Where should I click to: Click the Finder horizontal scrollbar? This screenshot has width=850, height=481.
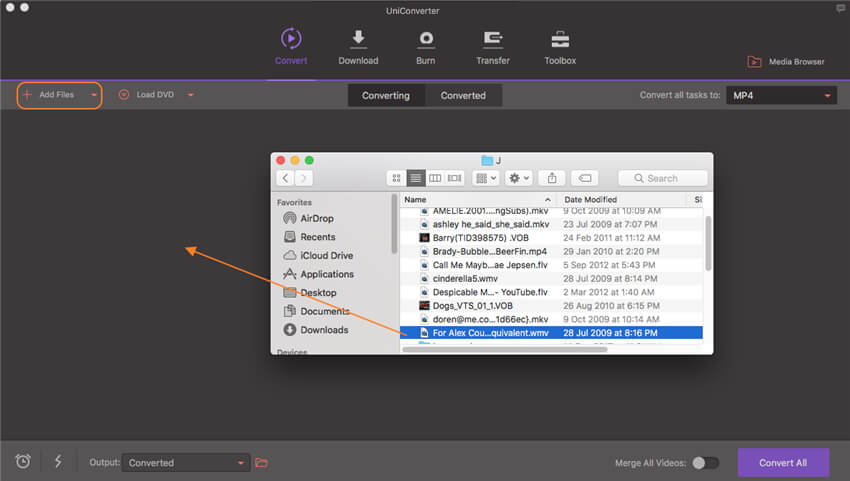(505, 350)
